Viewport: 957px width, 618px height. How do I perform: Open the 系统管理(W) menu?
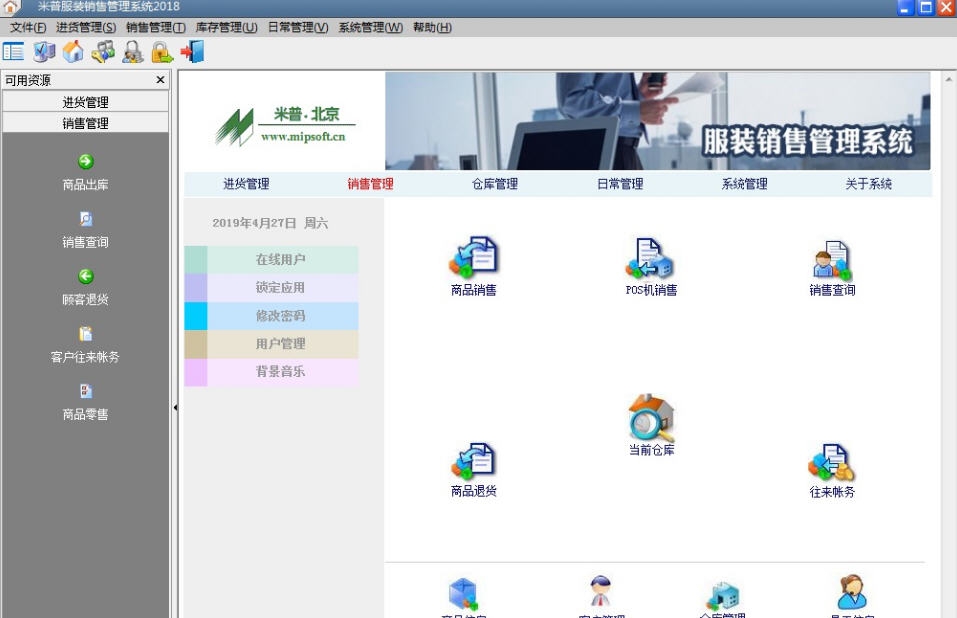coord(369,27)
